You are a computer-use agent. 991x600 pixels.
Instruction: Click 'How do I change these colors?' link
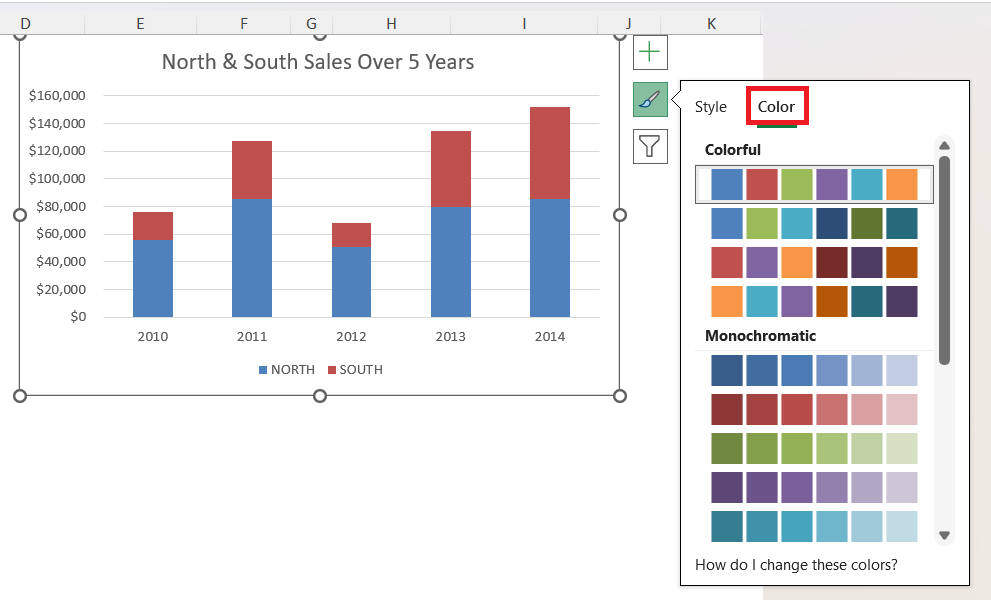pyautogui.click(x=796, y=565)
